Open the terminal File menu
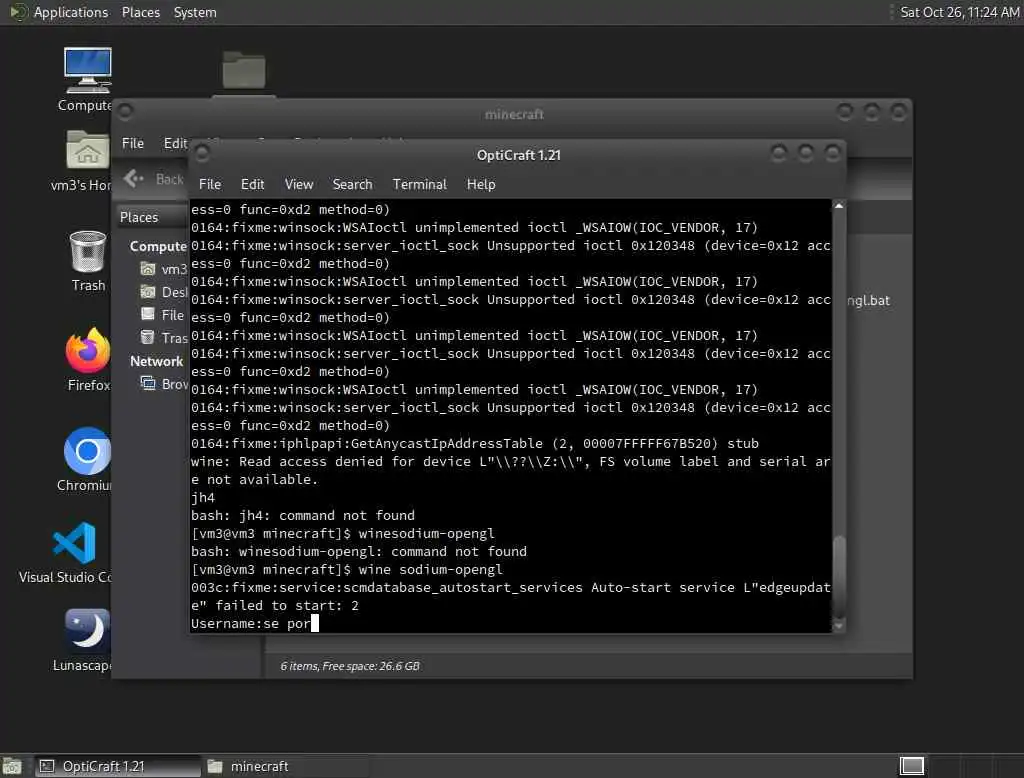This screenshot has width=1024, height=778. tap(210, 184)
